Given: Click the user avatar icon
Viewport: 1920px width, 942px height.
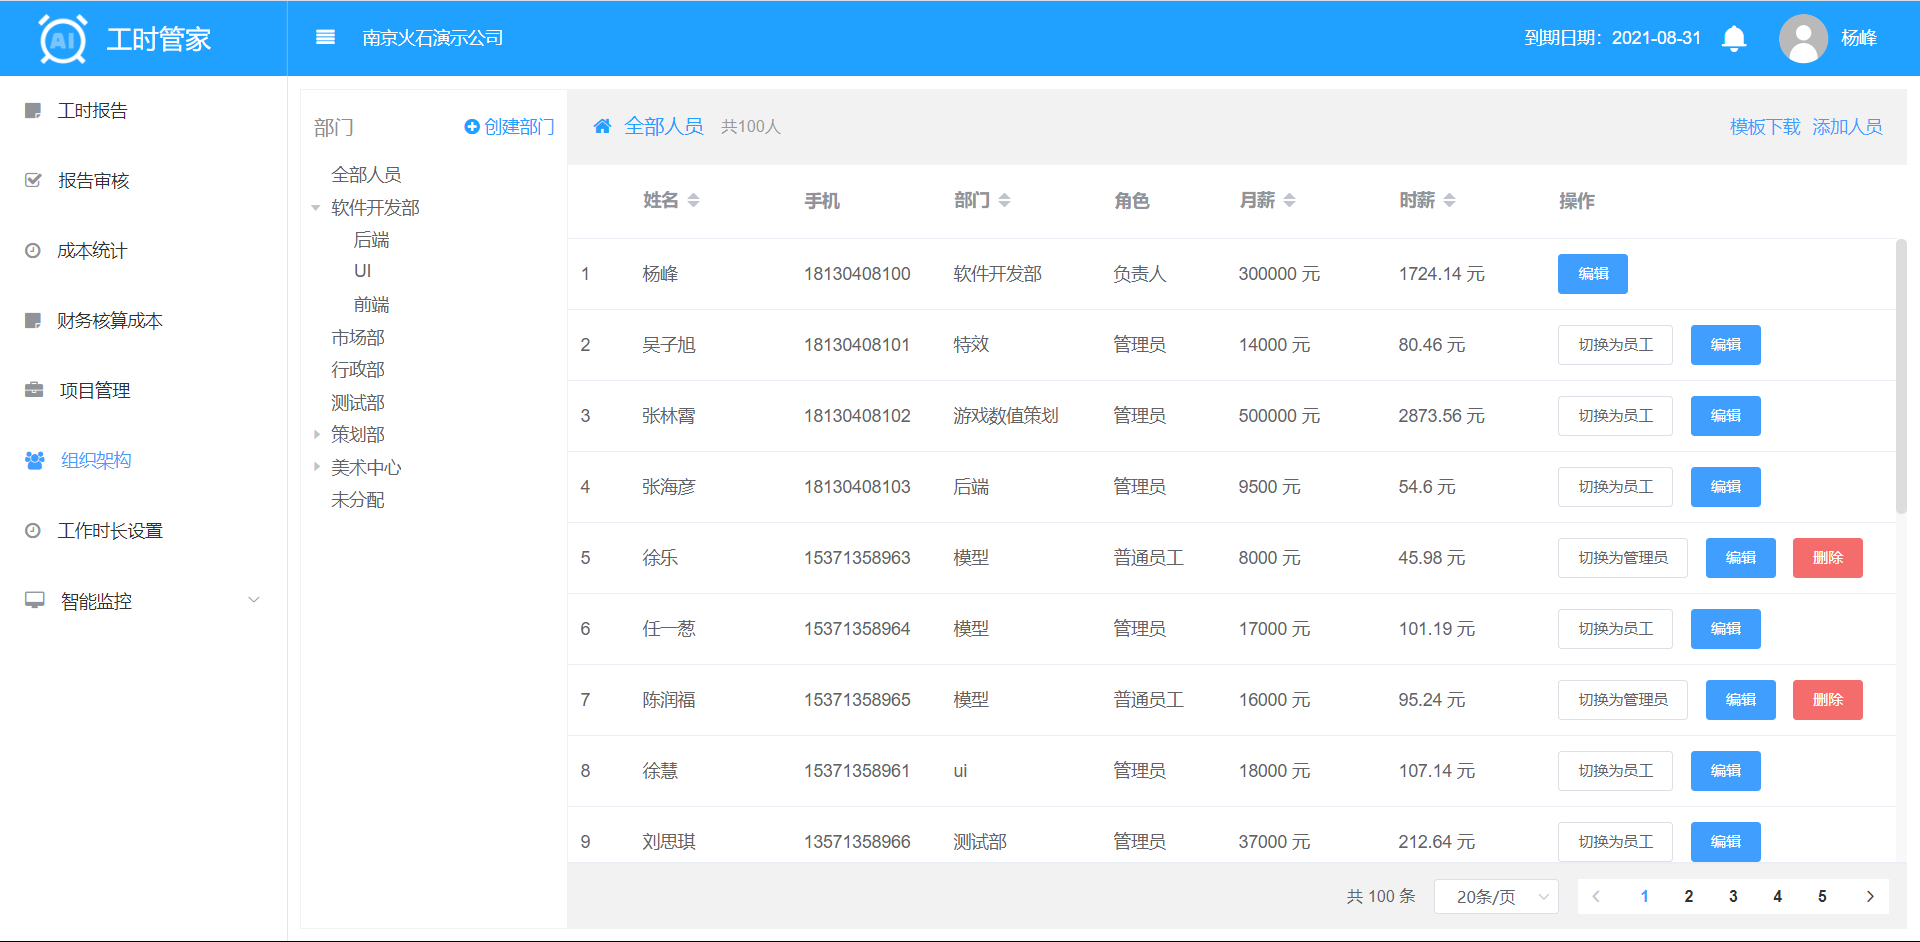Looking at the screenshot, I should [1802, 39].
